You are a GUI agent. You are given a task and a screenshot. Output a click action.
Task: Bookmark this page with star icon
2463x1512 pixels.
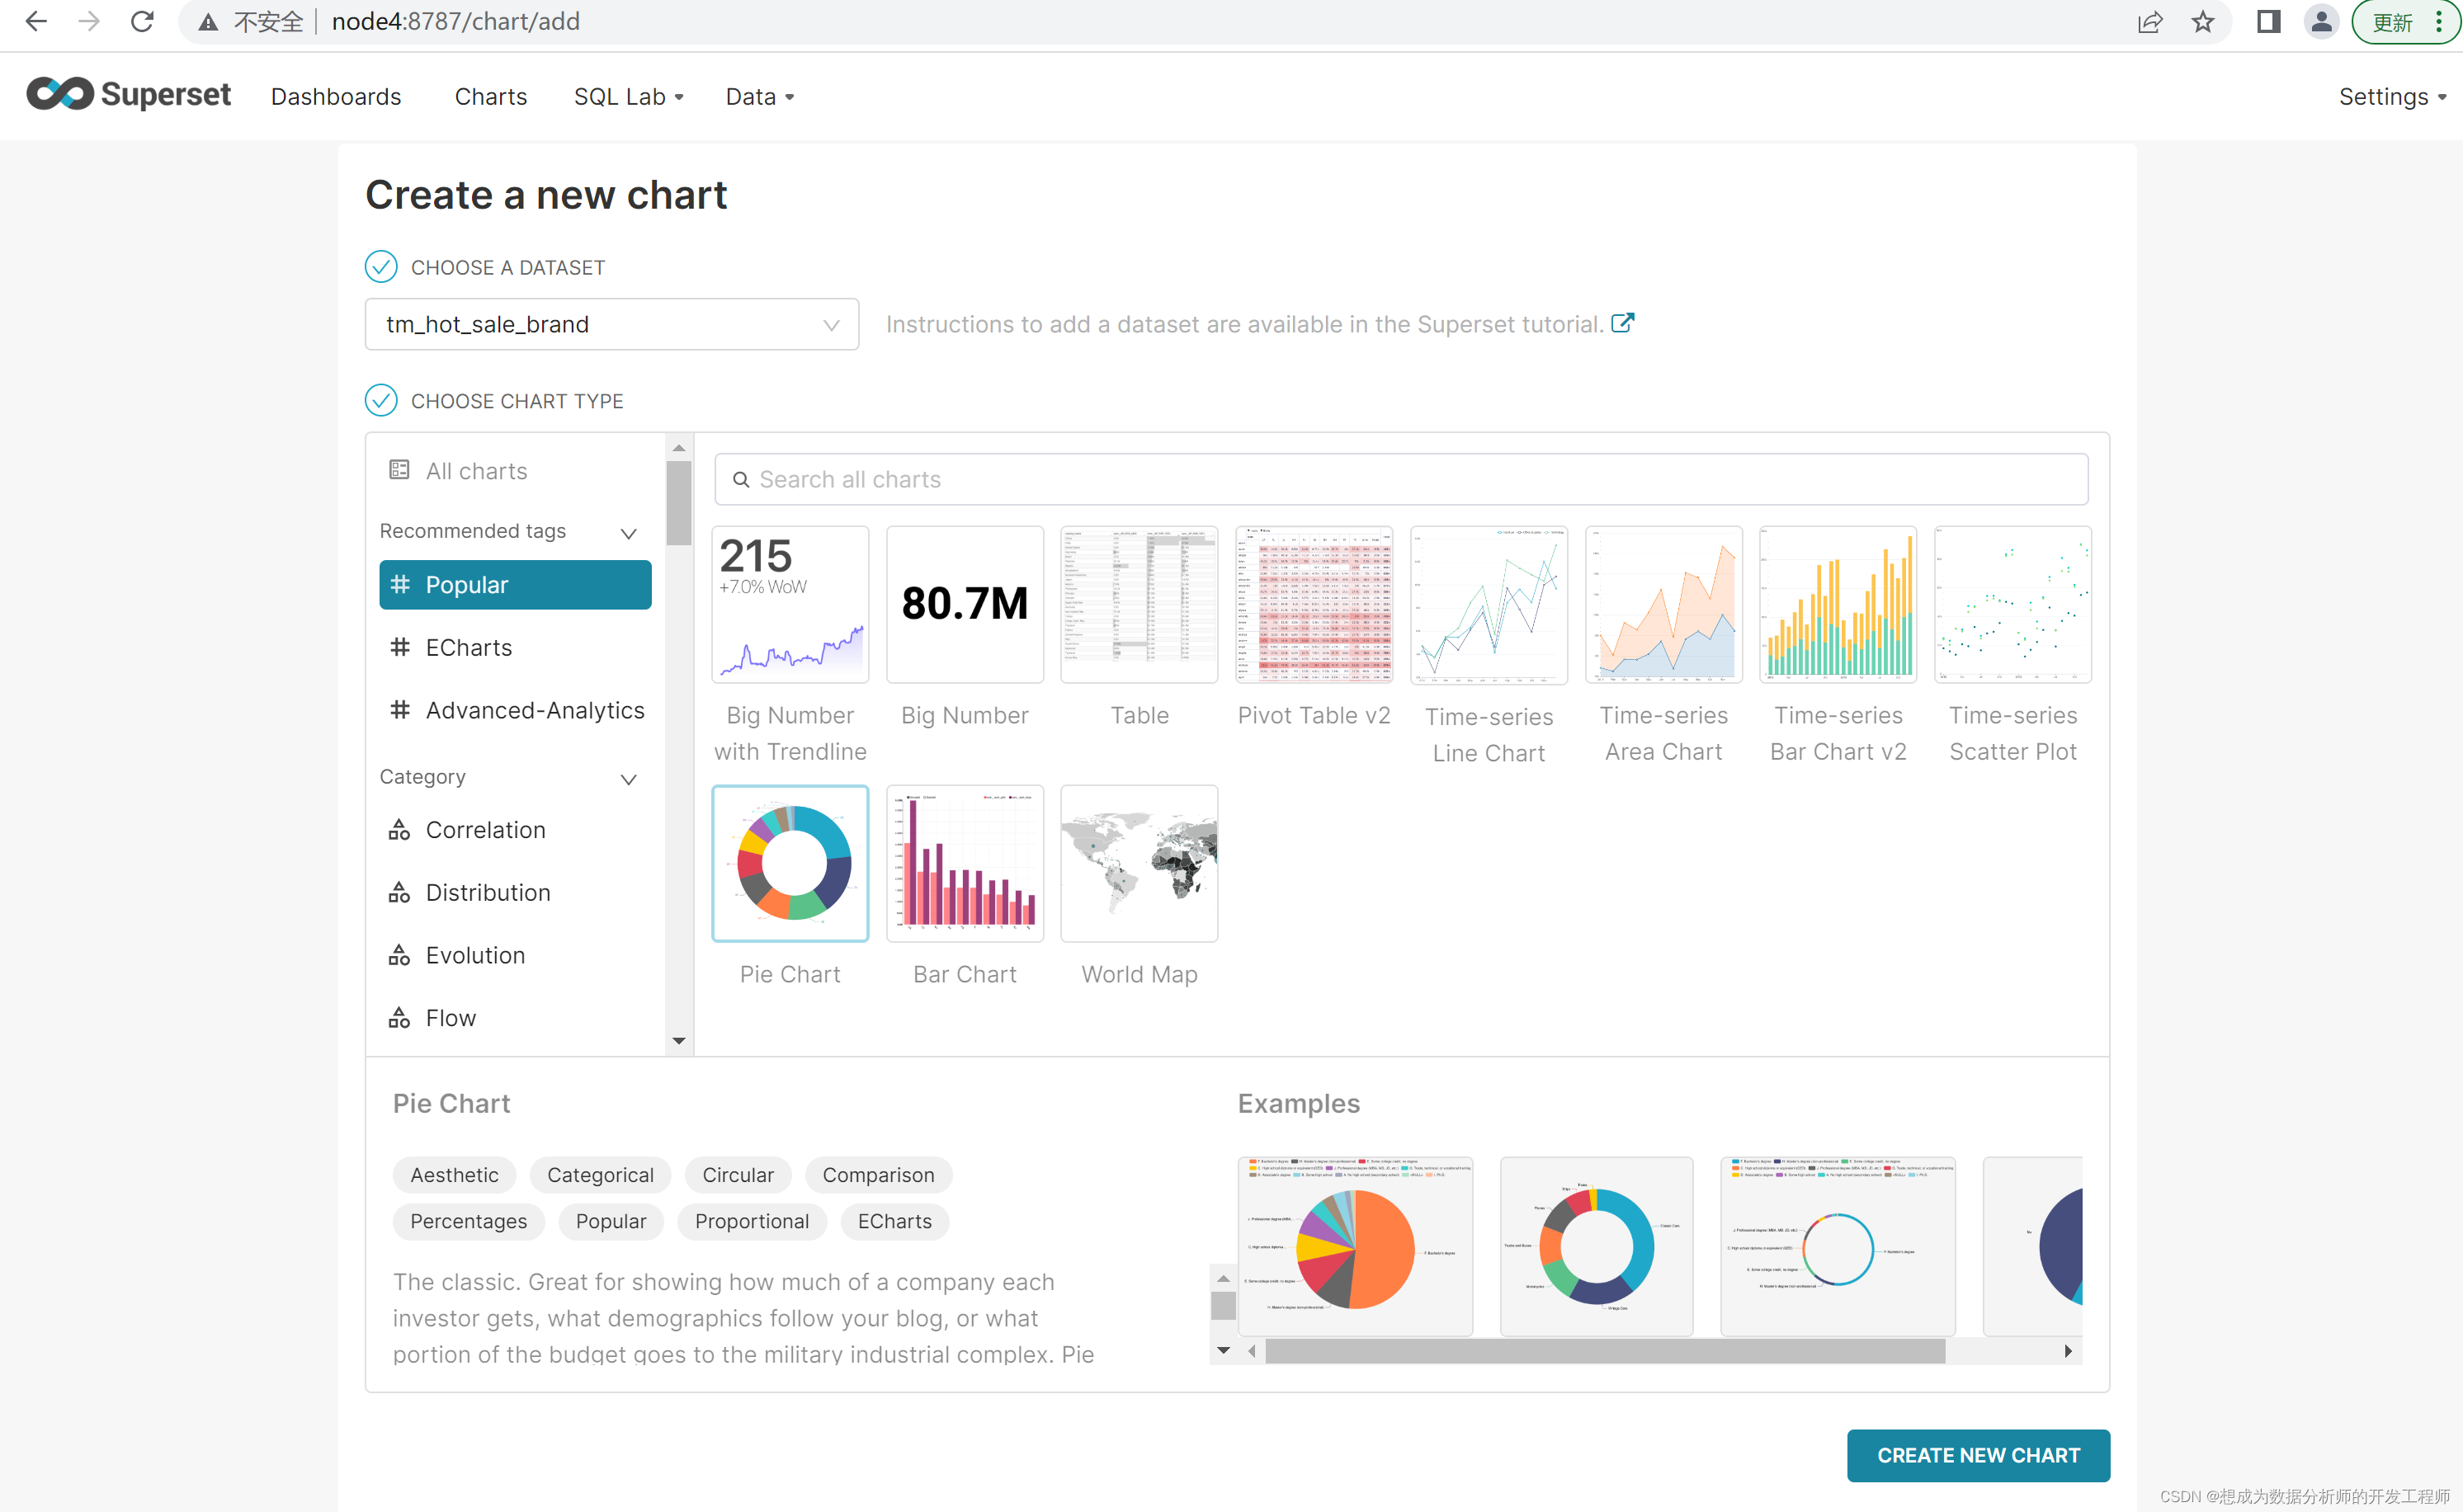[2202, 22]
